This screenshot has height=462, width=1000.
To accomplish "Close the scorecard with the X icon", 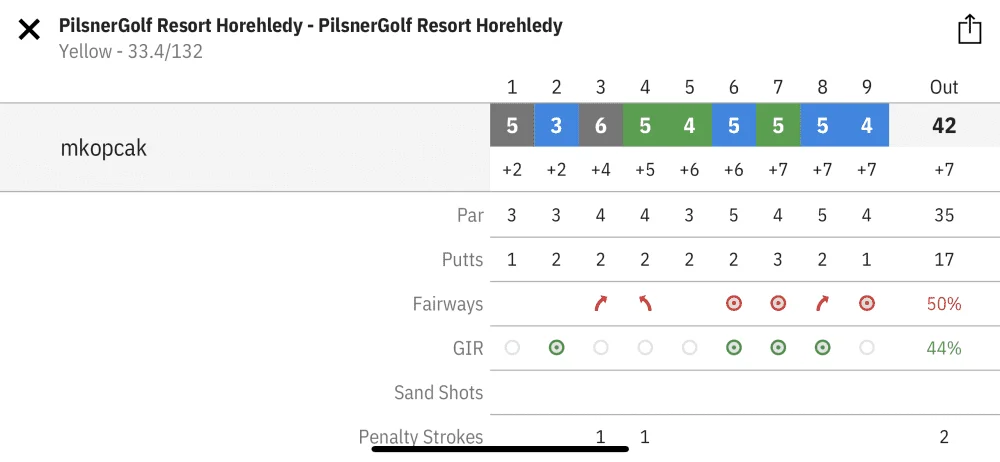I will (x=29, y=29).
